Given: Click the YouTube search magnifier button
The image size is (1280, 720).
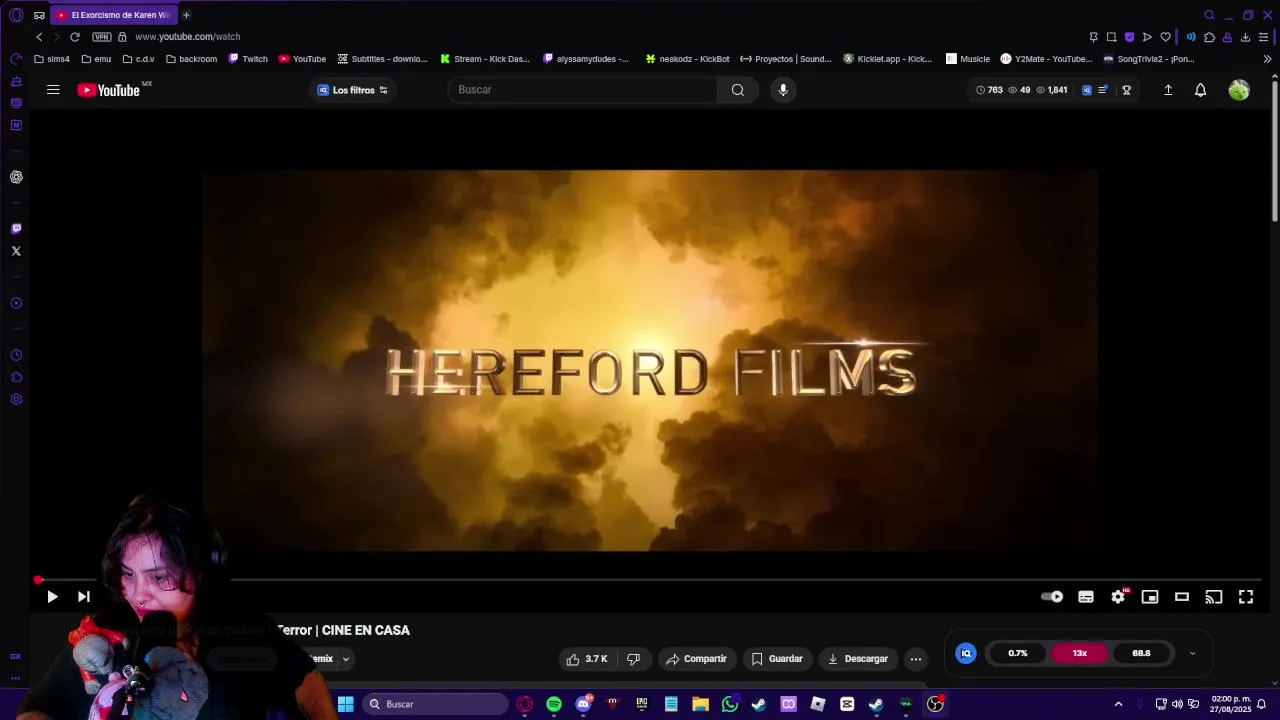Looking at the screenshot, I should click(738, 90).
